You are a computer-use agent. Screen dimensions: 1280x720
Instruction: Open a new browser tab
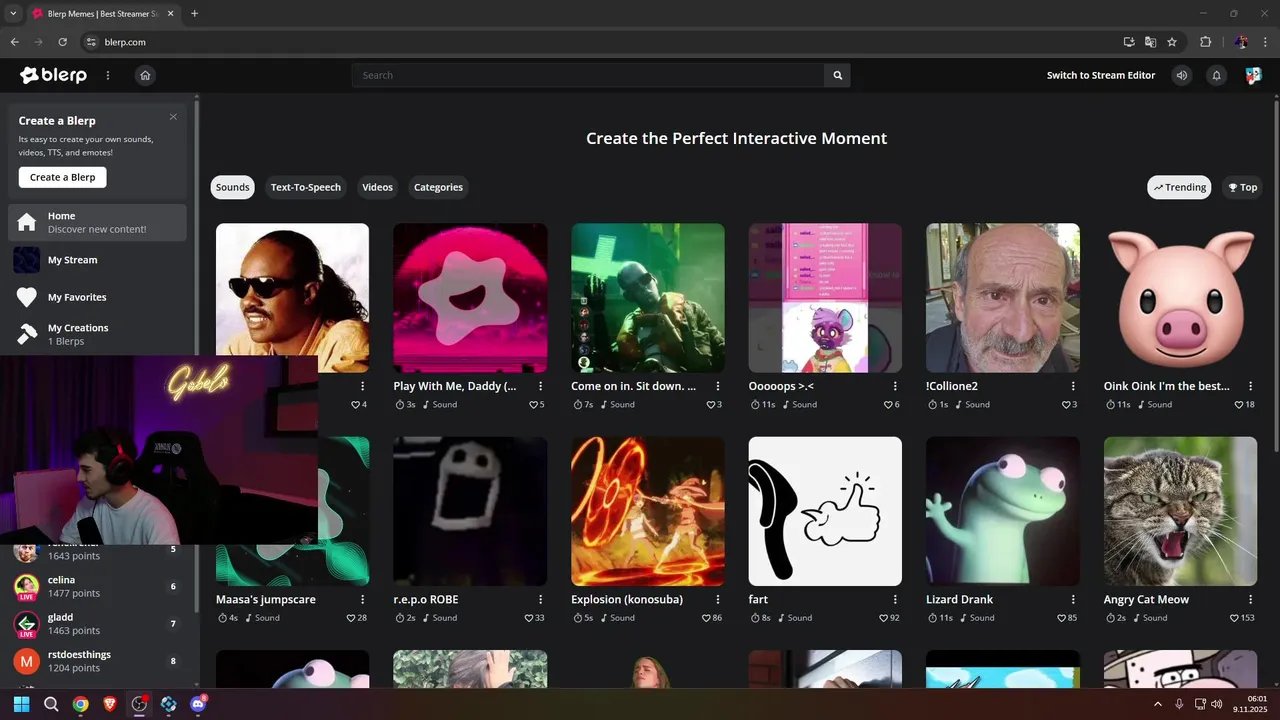[x=194, y=13]
